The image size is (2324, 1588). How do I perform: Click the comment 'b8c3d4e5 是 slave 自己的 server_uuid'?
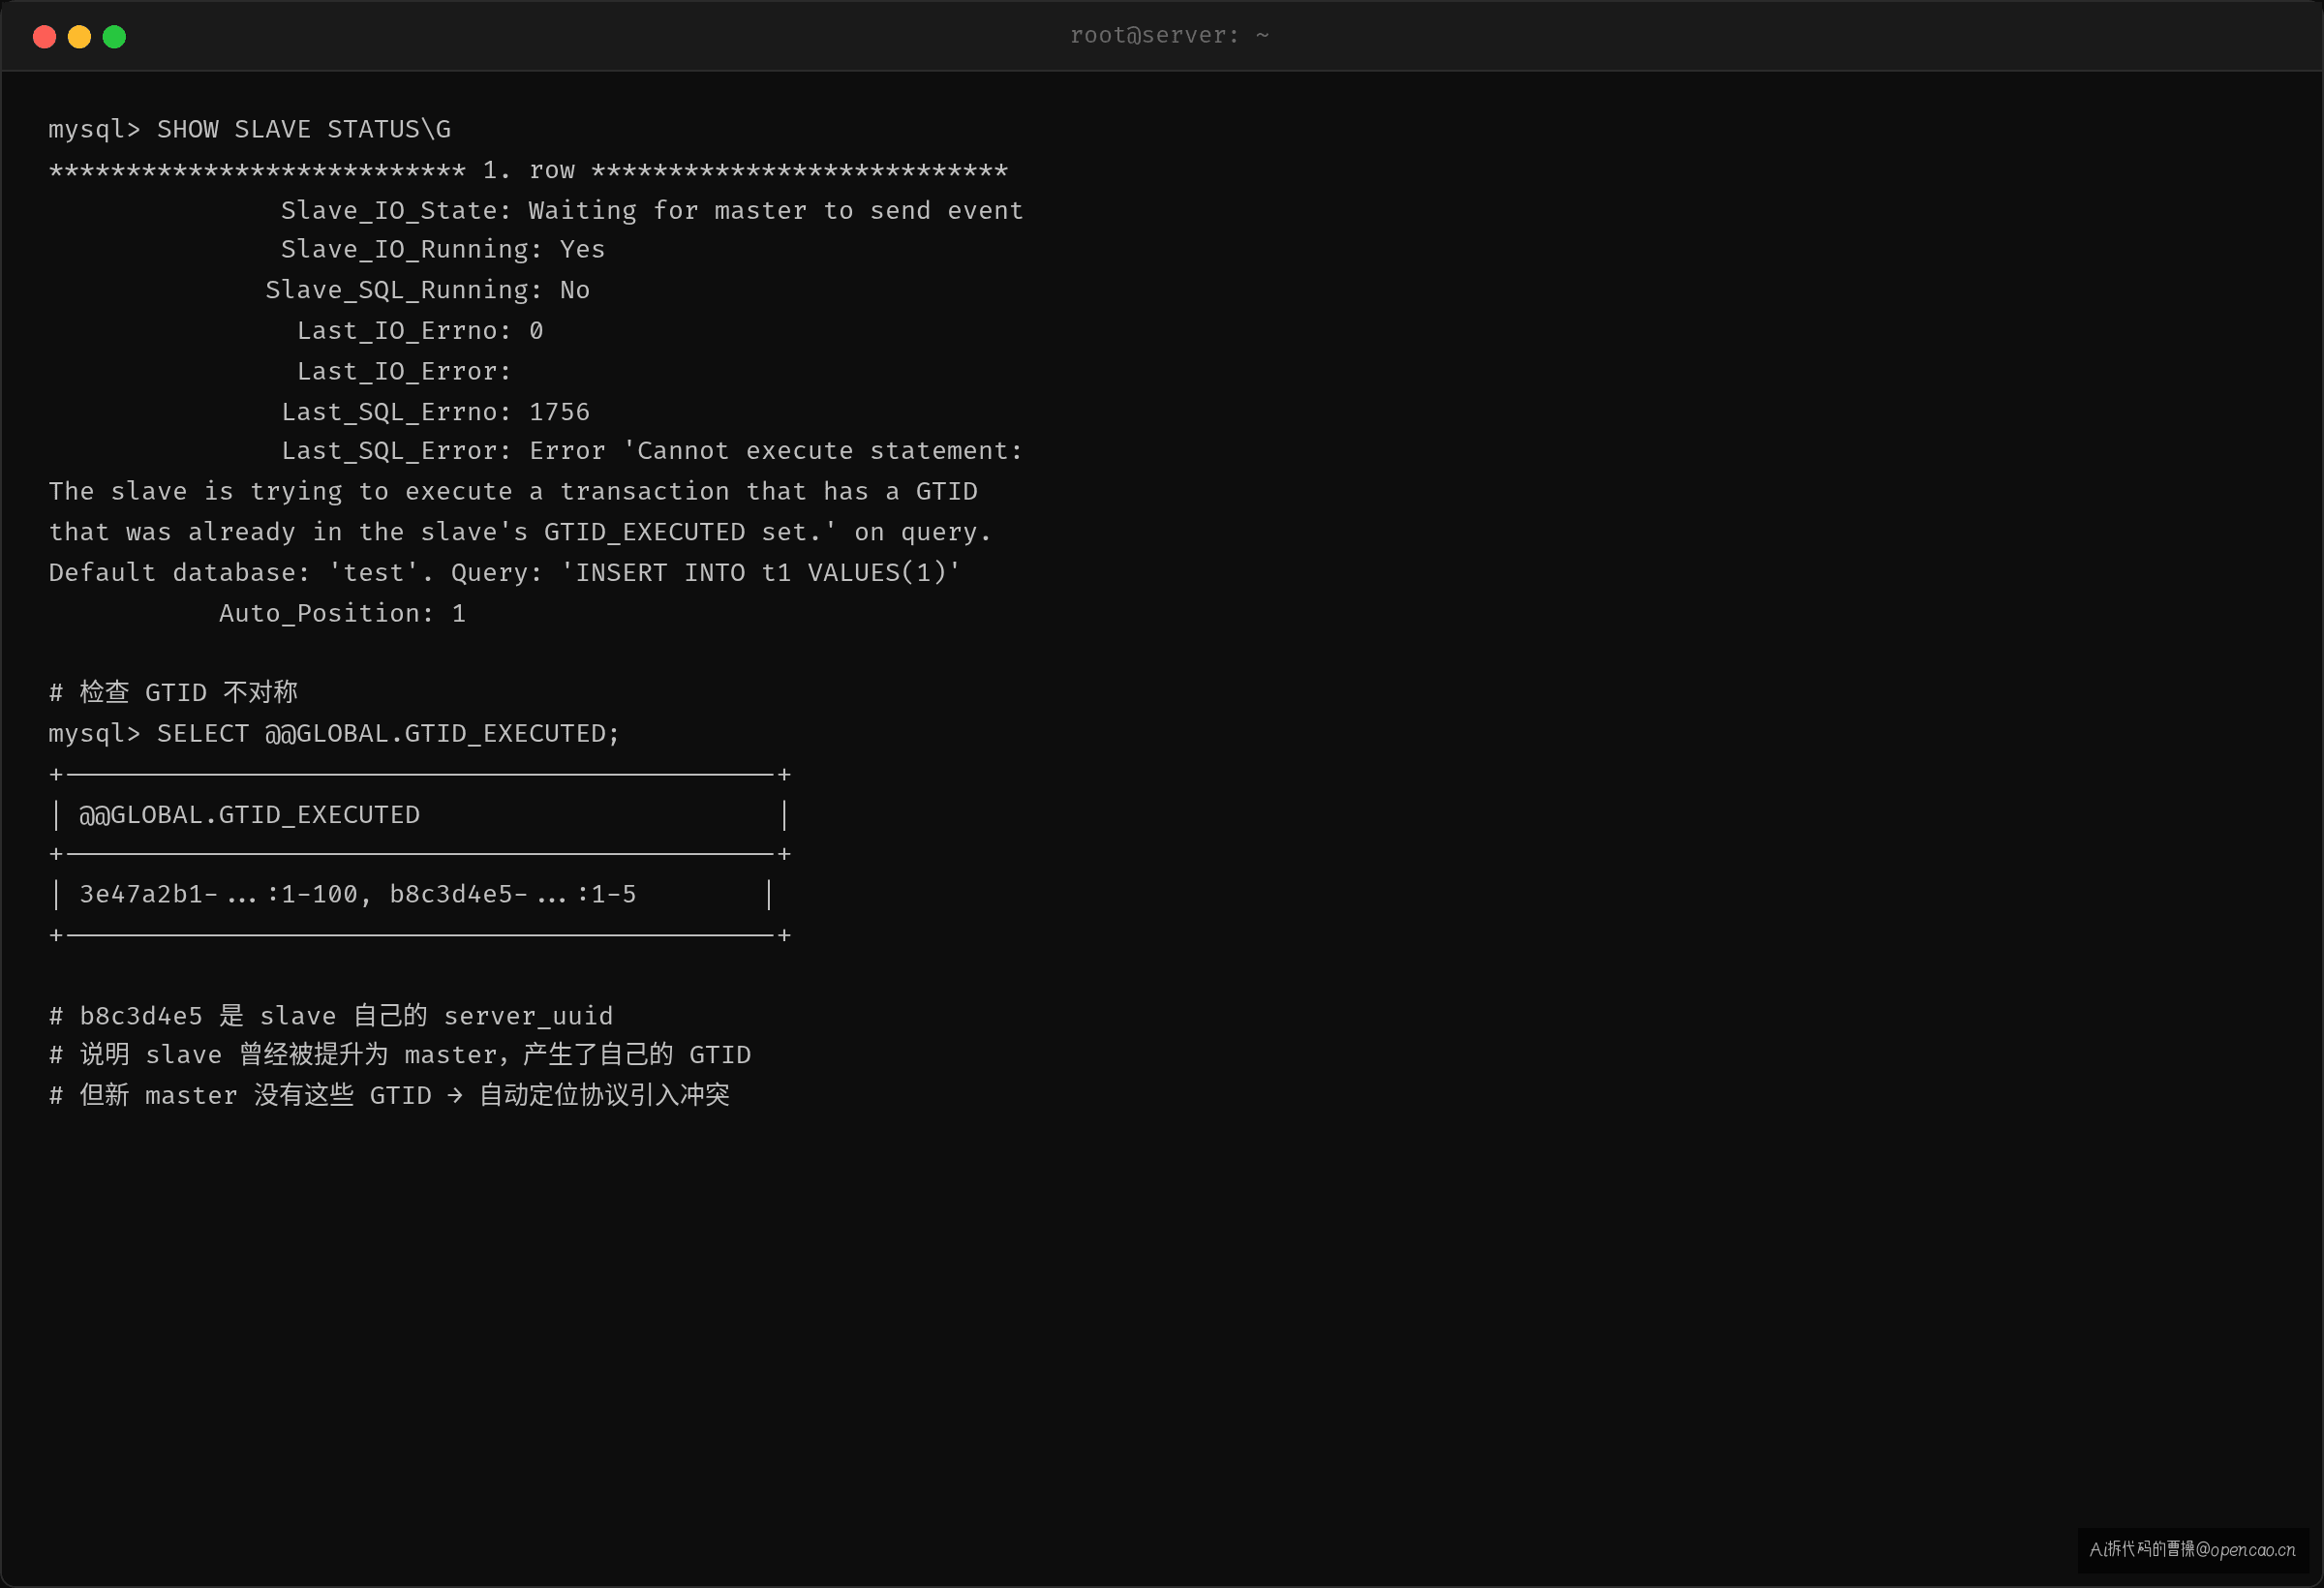click(x=331, y=1016)
